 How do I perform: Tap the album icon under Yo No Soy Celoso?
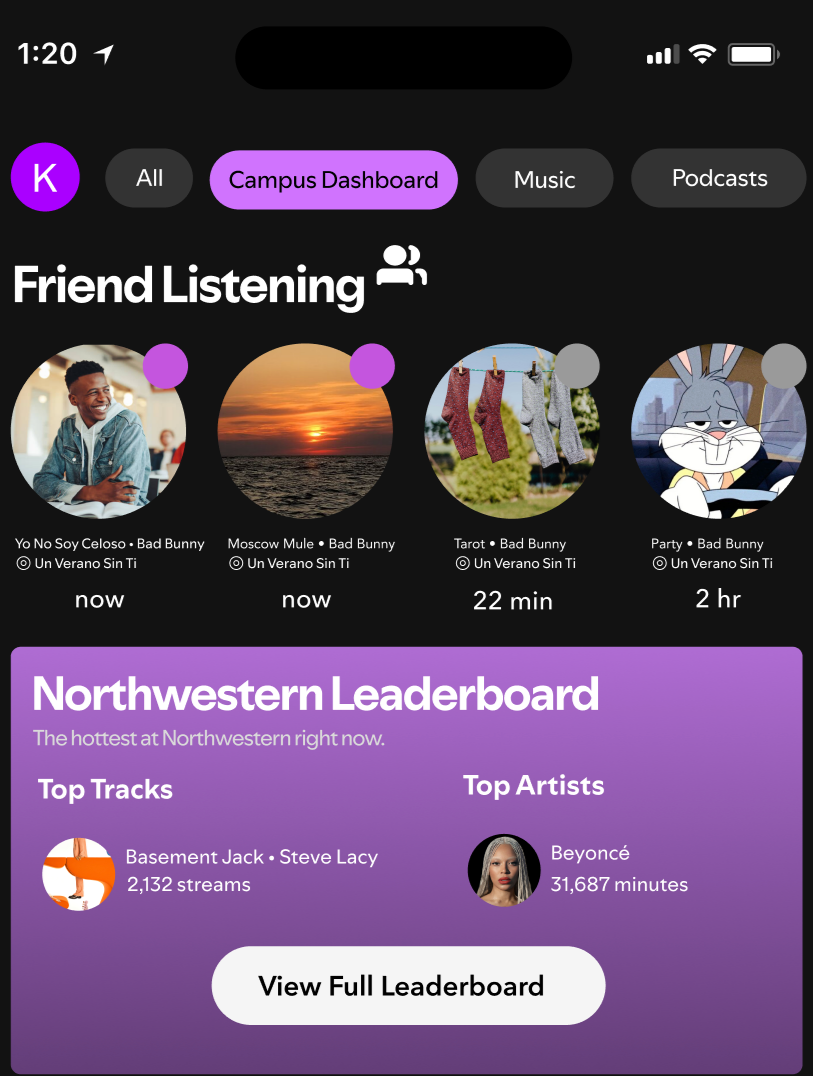23,563
